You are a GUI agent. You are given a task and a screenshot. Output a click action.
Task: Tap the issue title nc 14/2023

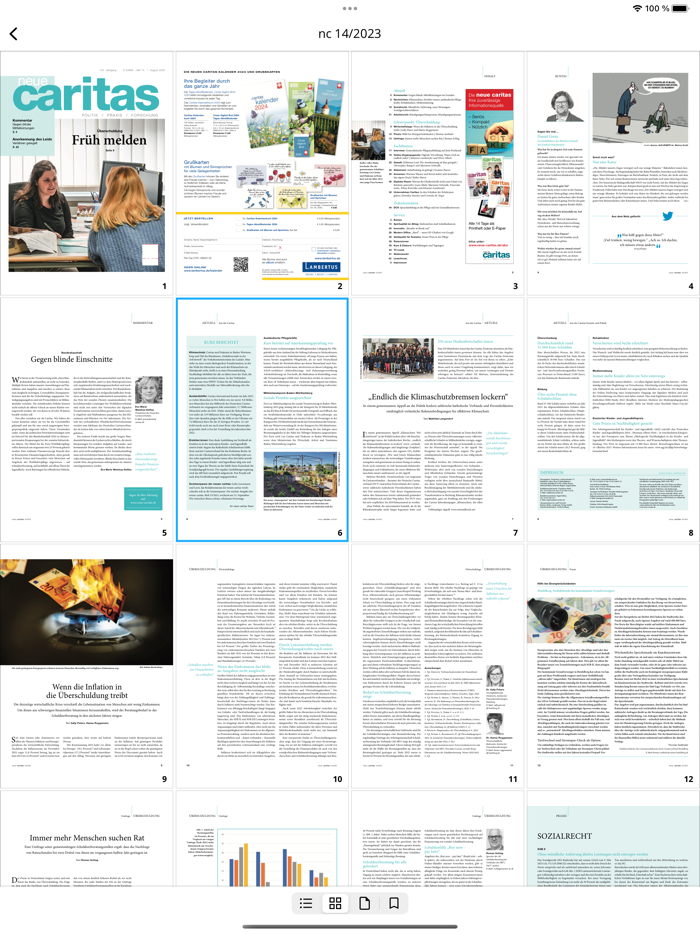click(350, 34)
